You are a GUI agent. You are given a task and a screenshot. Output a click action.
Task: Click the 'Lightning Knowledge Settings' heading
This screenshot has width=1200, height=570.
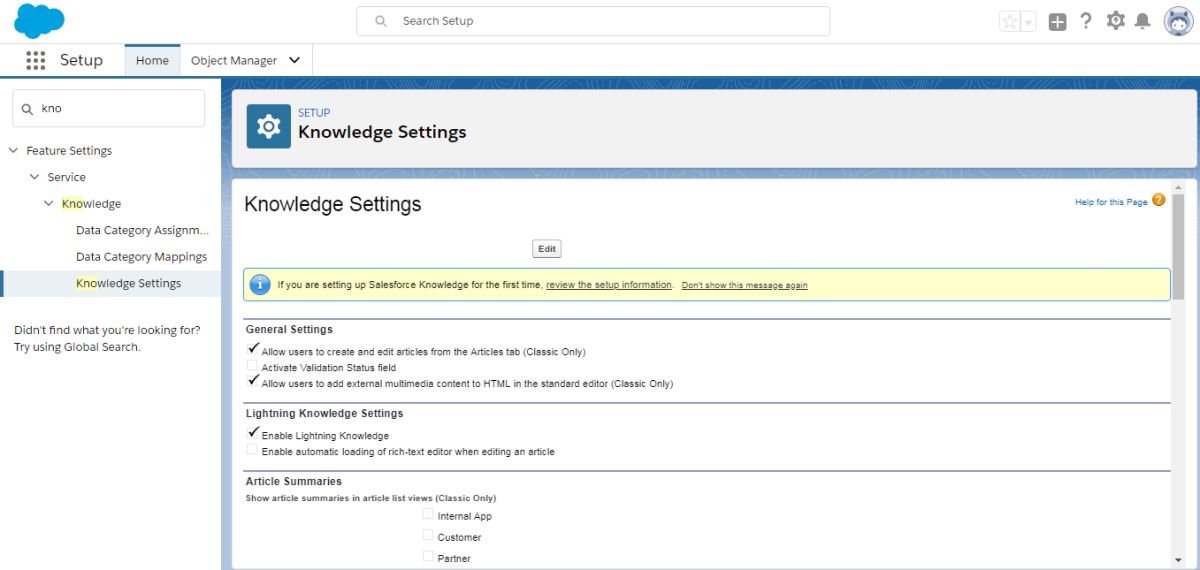pyautogui.click(x=324, y=413)
